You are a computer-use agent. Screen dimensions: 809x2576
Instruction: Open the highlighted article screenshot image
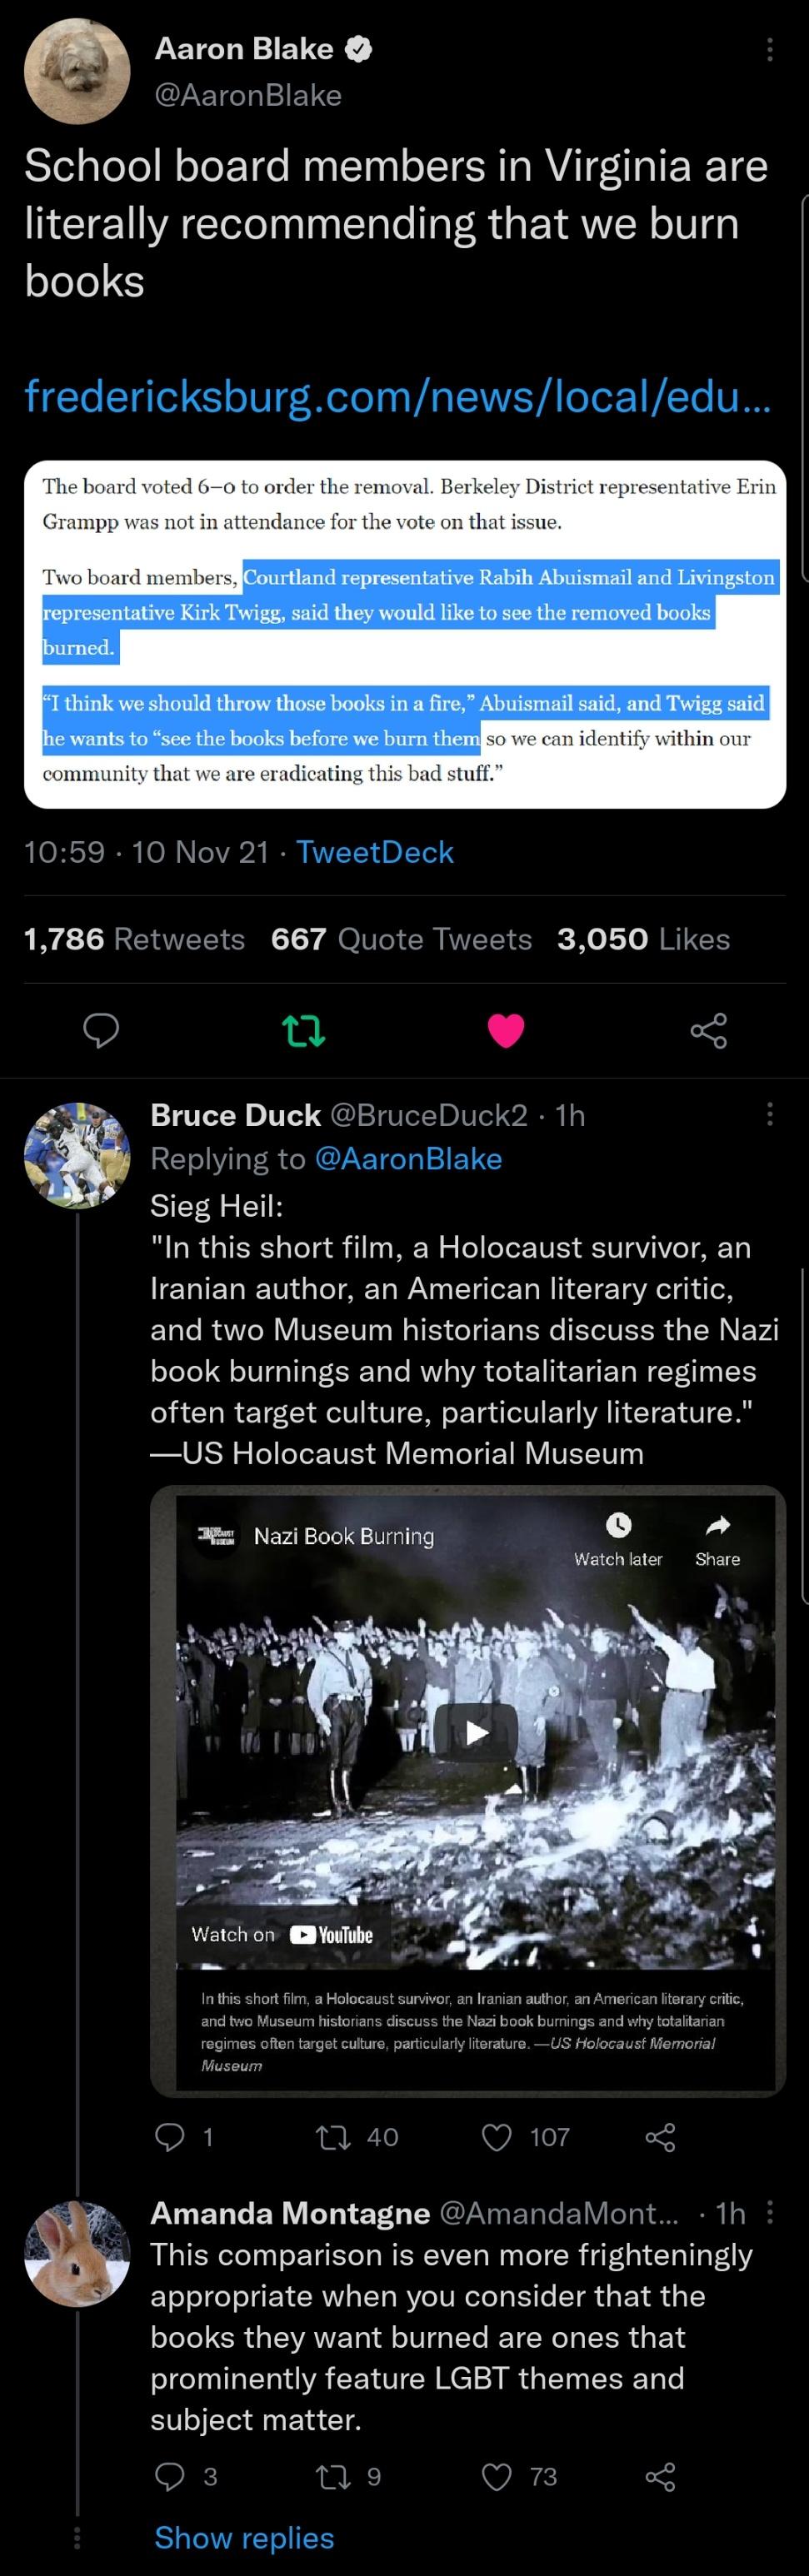click(x=405, y=634)
